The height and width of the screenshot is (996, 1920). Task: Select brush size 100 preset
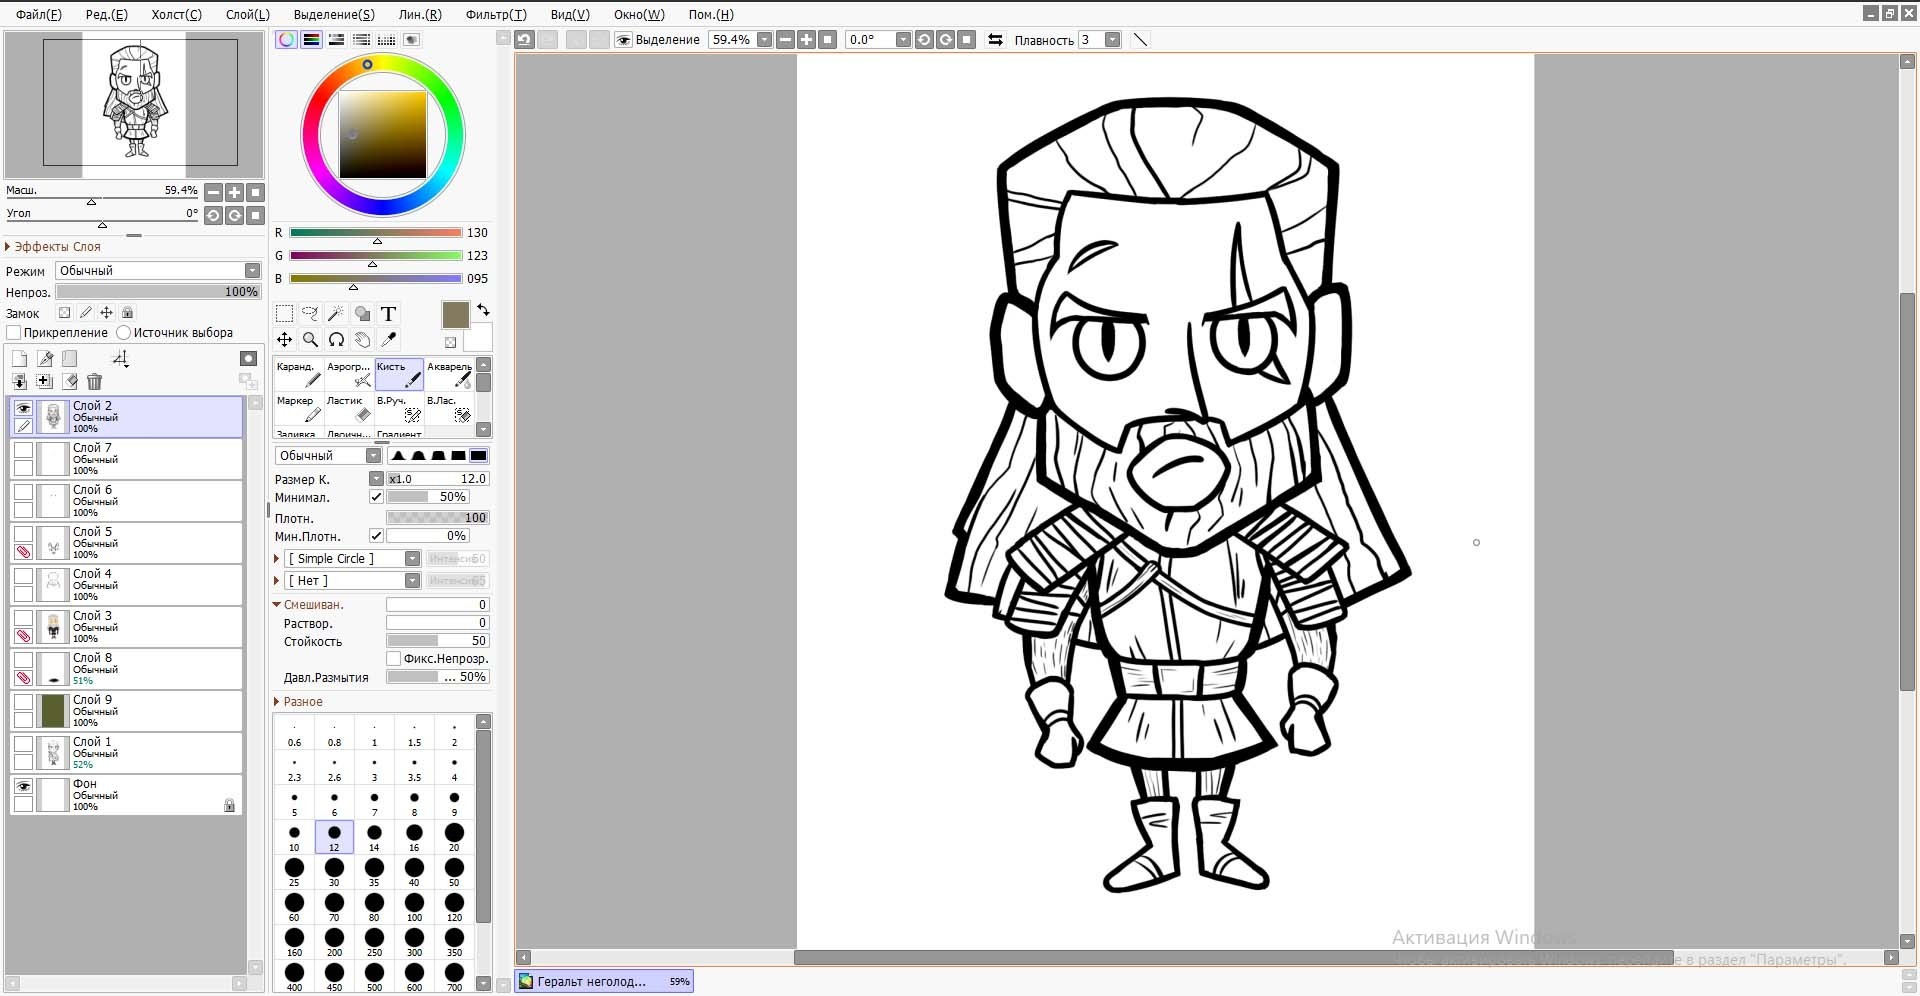click(x=414, y=907)
